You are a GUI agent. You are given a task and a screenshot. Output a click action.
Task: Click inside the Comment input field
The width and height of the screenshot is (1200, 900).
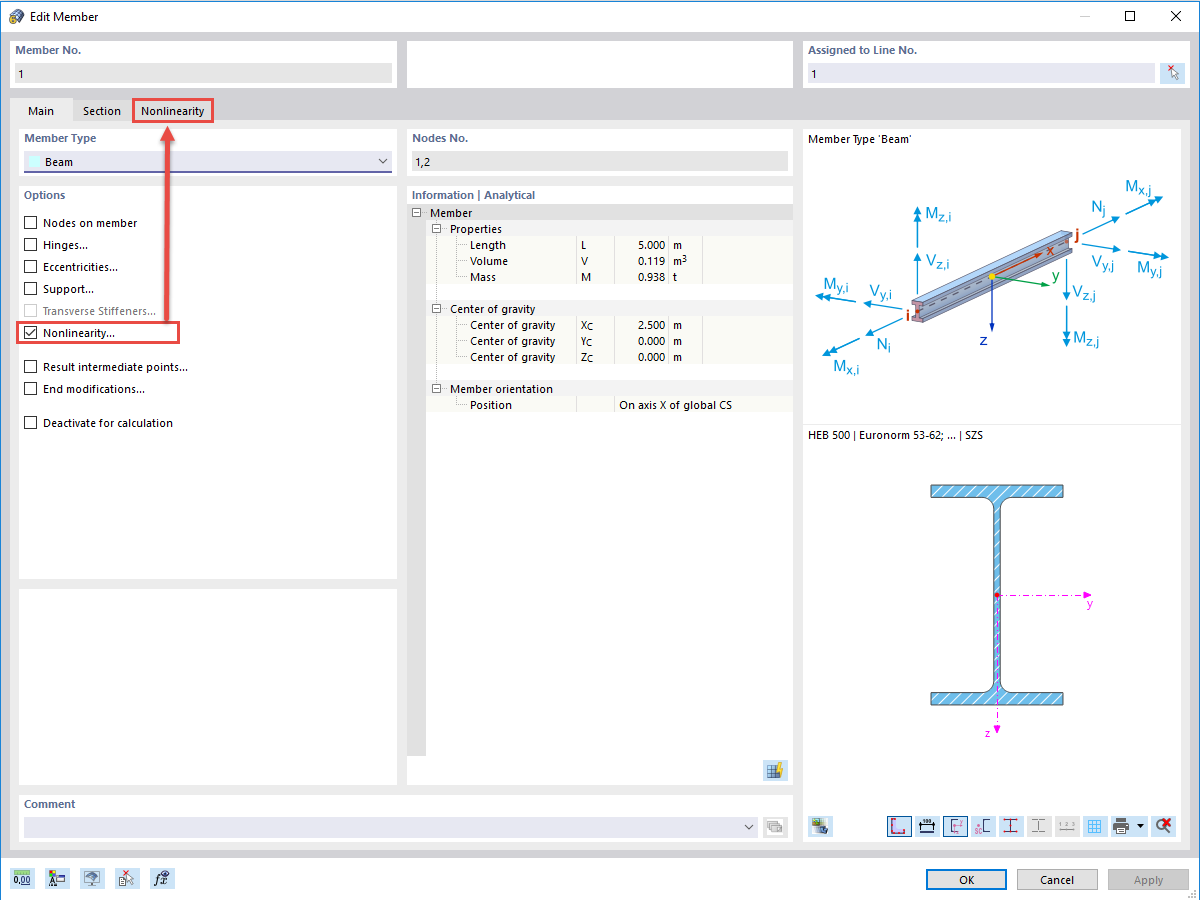click(380, 827)
